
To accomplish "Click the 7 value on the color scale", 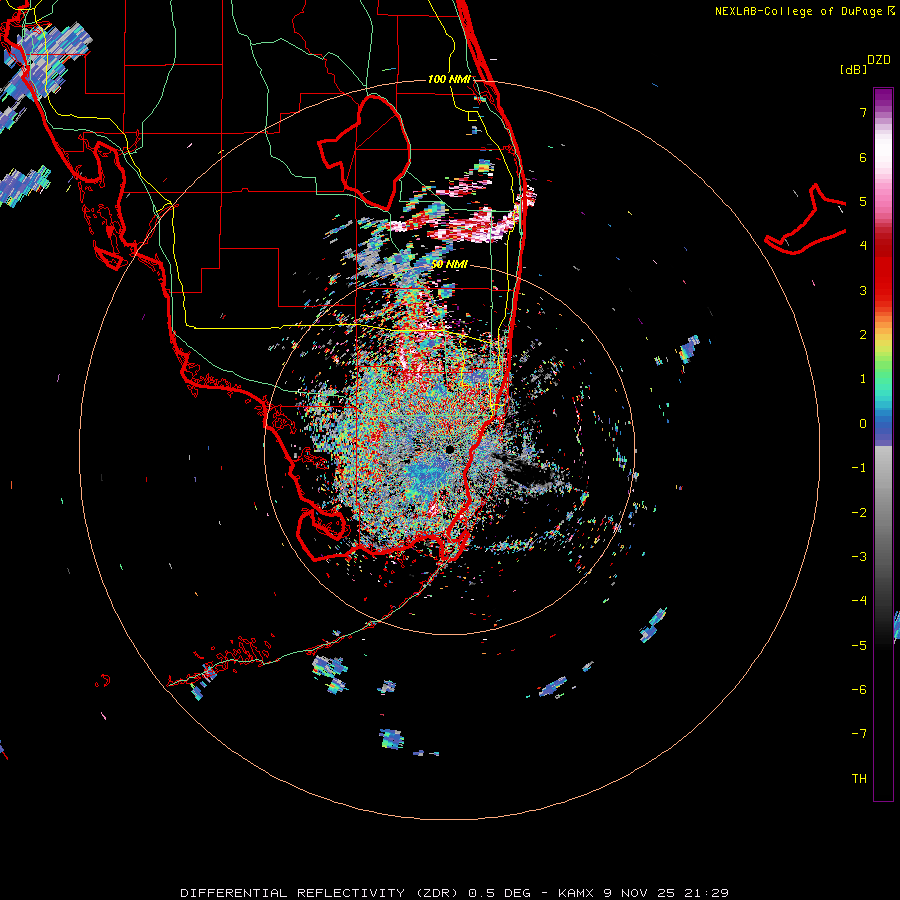I will click(863, 112).
